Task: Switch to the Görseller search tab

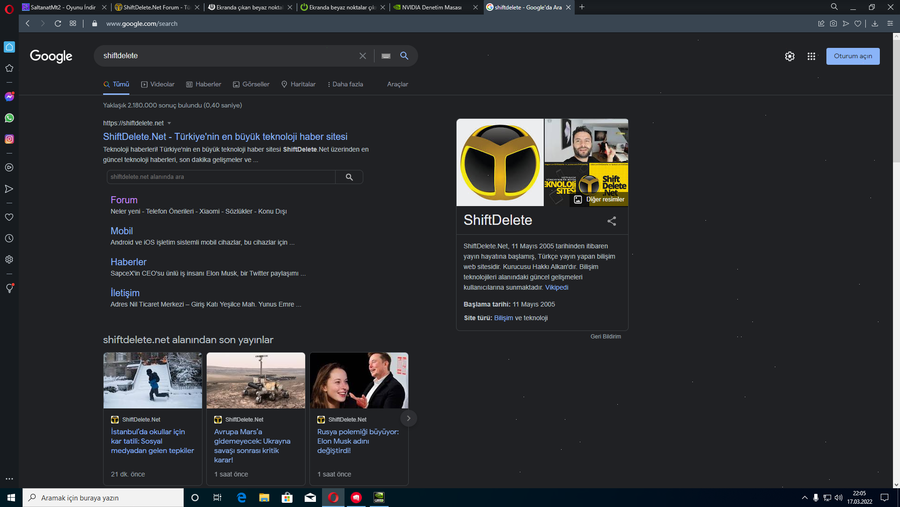Action: point(251,84)
